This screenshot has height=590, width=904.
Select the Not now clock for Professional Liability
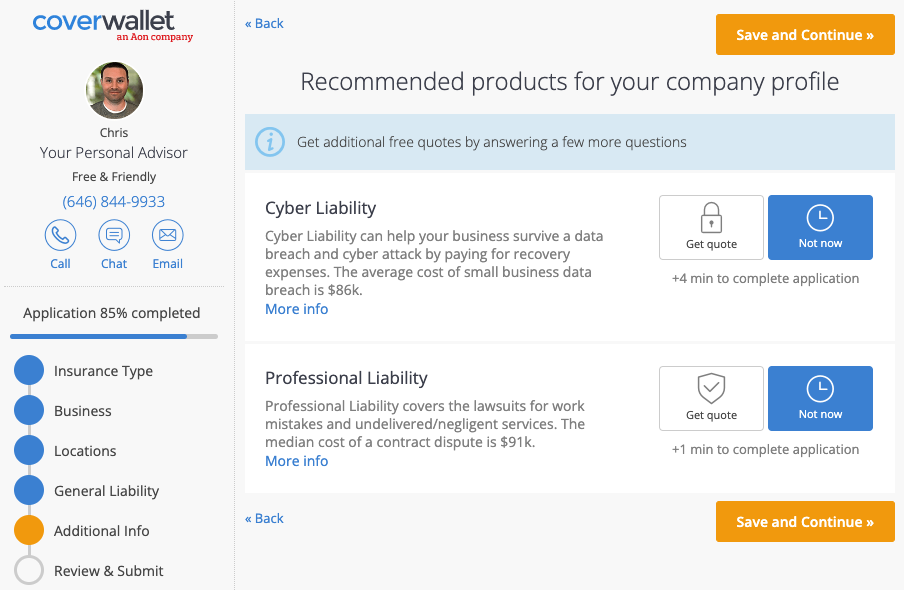pos(820,398)
